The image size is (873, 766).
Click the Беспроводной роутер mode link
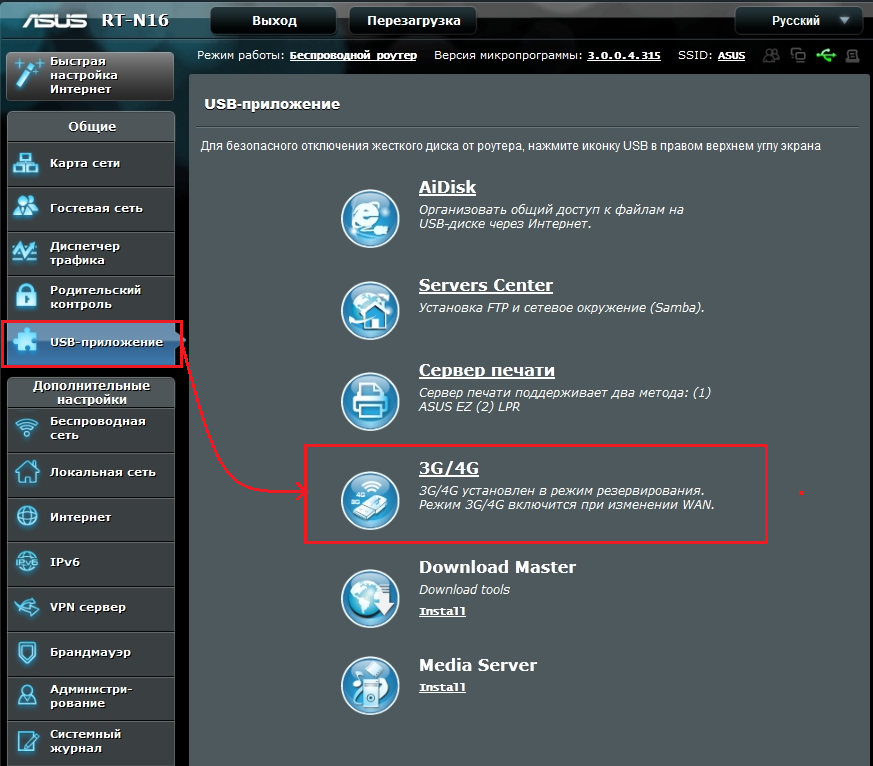point(353,56)
